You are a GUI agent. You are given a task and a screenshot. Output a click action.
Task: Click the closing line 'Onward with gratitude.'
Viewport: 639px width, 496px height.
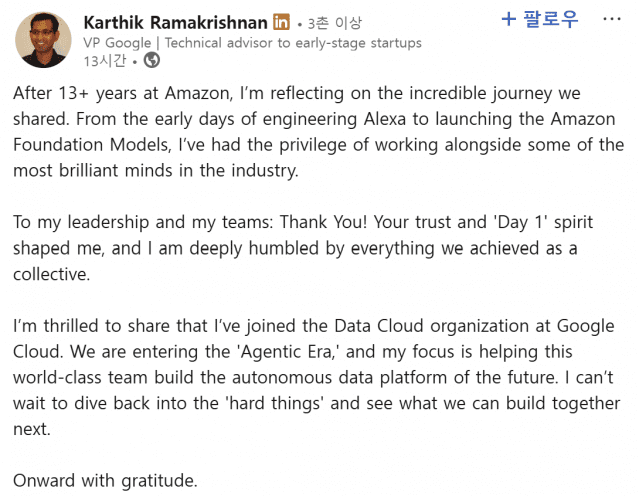(x=105, y=481)
